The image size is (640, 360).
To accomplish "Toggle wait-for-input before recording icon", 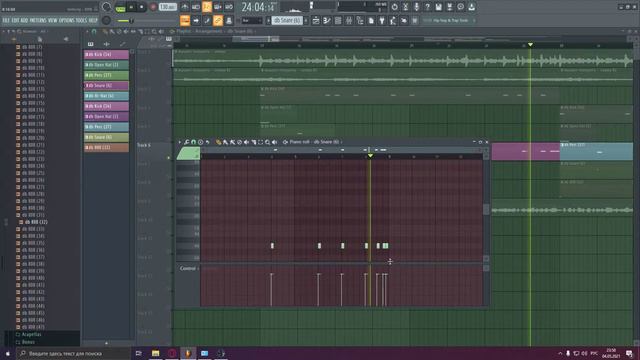I will pos(196,7).
